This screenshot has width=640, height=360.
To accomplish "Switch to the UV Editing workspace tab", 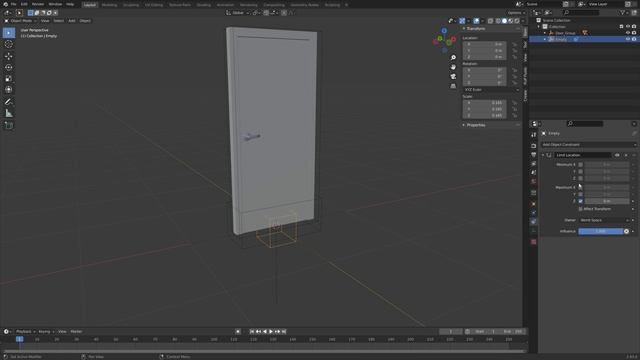I will (x=153, y=5).
